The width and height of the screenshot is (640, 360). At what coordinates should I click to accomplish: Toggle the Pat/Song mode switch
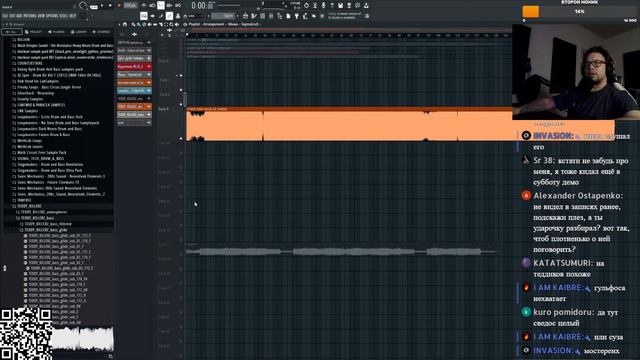pyautogui.click(x=94, y=6)
